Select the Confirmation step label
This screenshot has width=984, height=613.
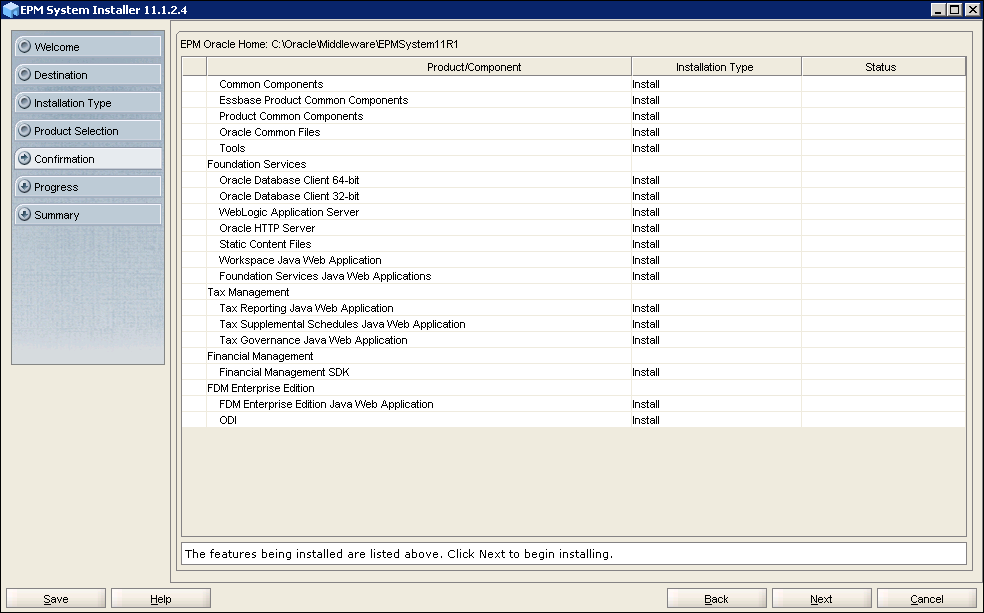click(x=64, y=159)
